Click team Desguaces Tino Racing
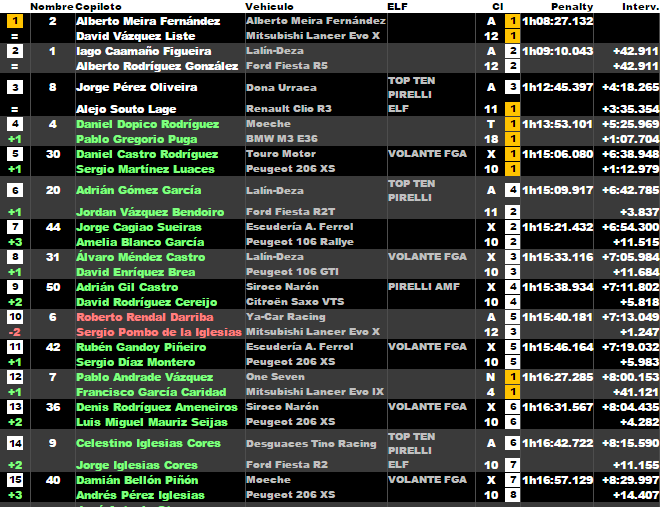This screenshot has width=665, height=507. [311, 444]
